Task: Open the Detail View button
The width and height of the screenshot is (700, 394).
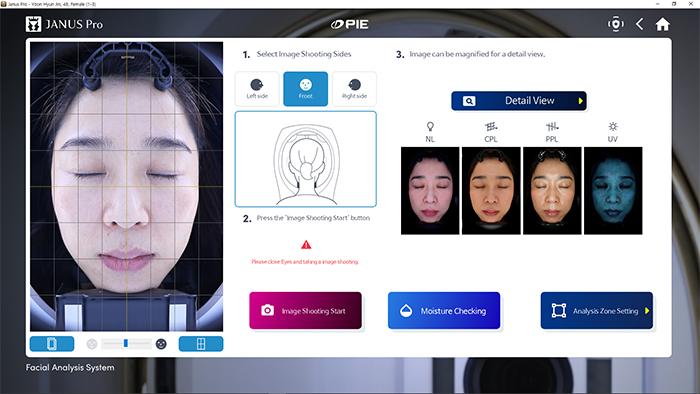Action: pyautogui.click(x=519, y=101)
